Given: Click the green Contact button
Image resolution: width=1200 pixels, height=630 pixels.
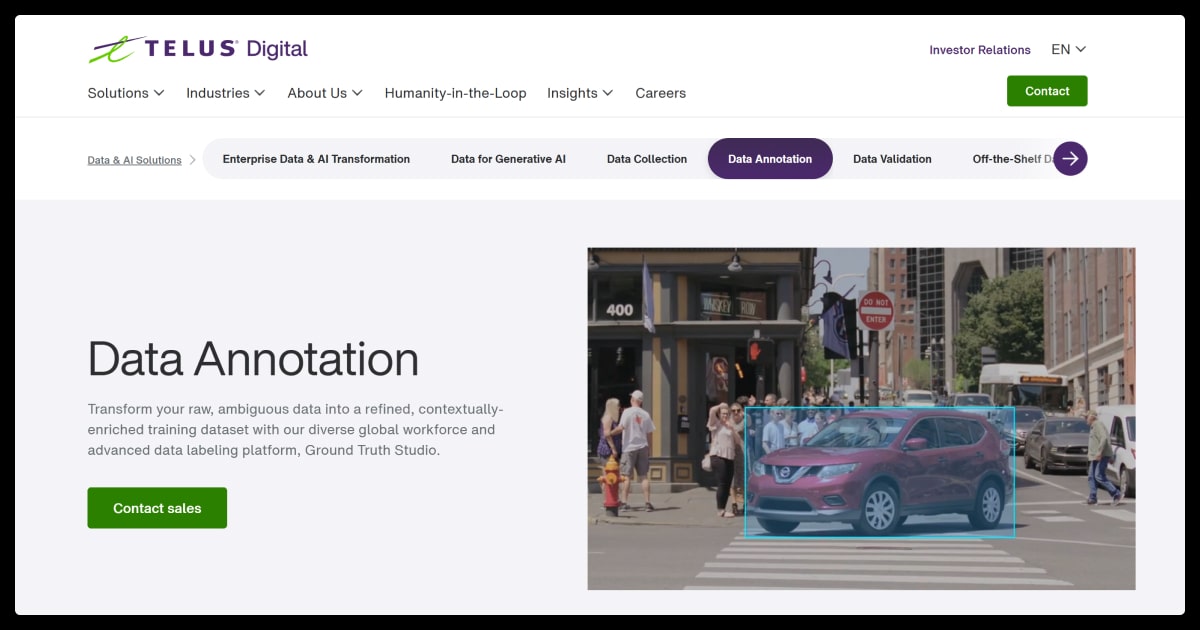Looking at the screenshot, I should point(1047,91).
